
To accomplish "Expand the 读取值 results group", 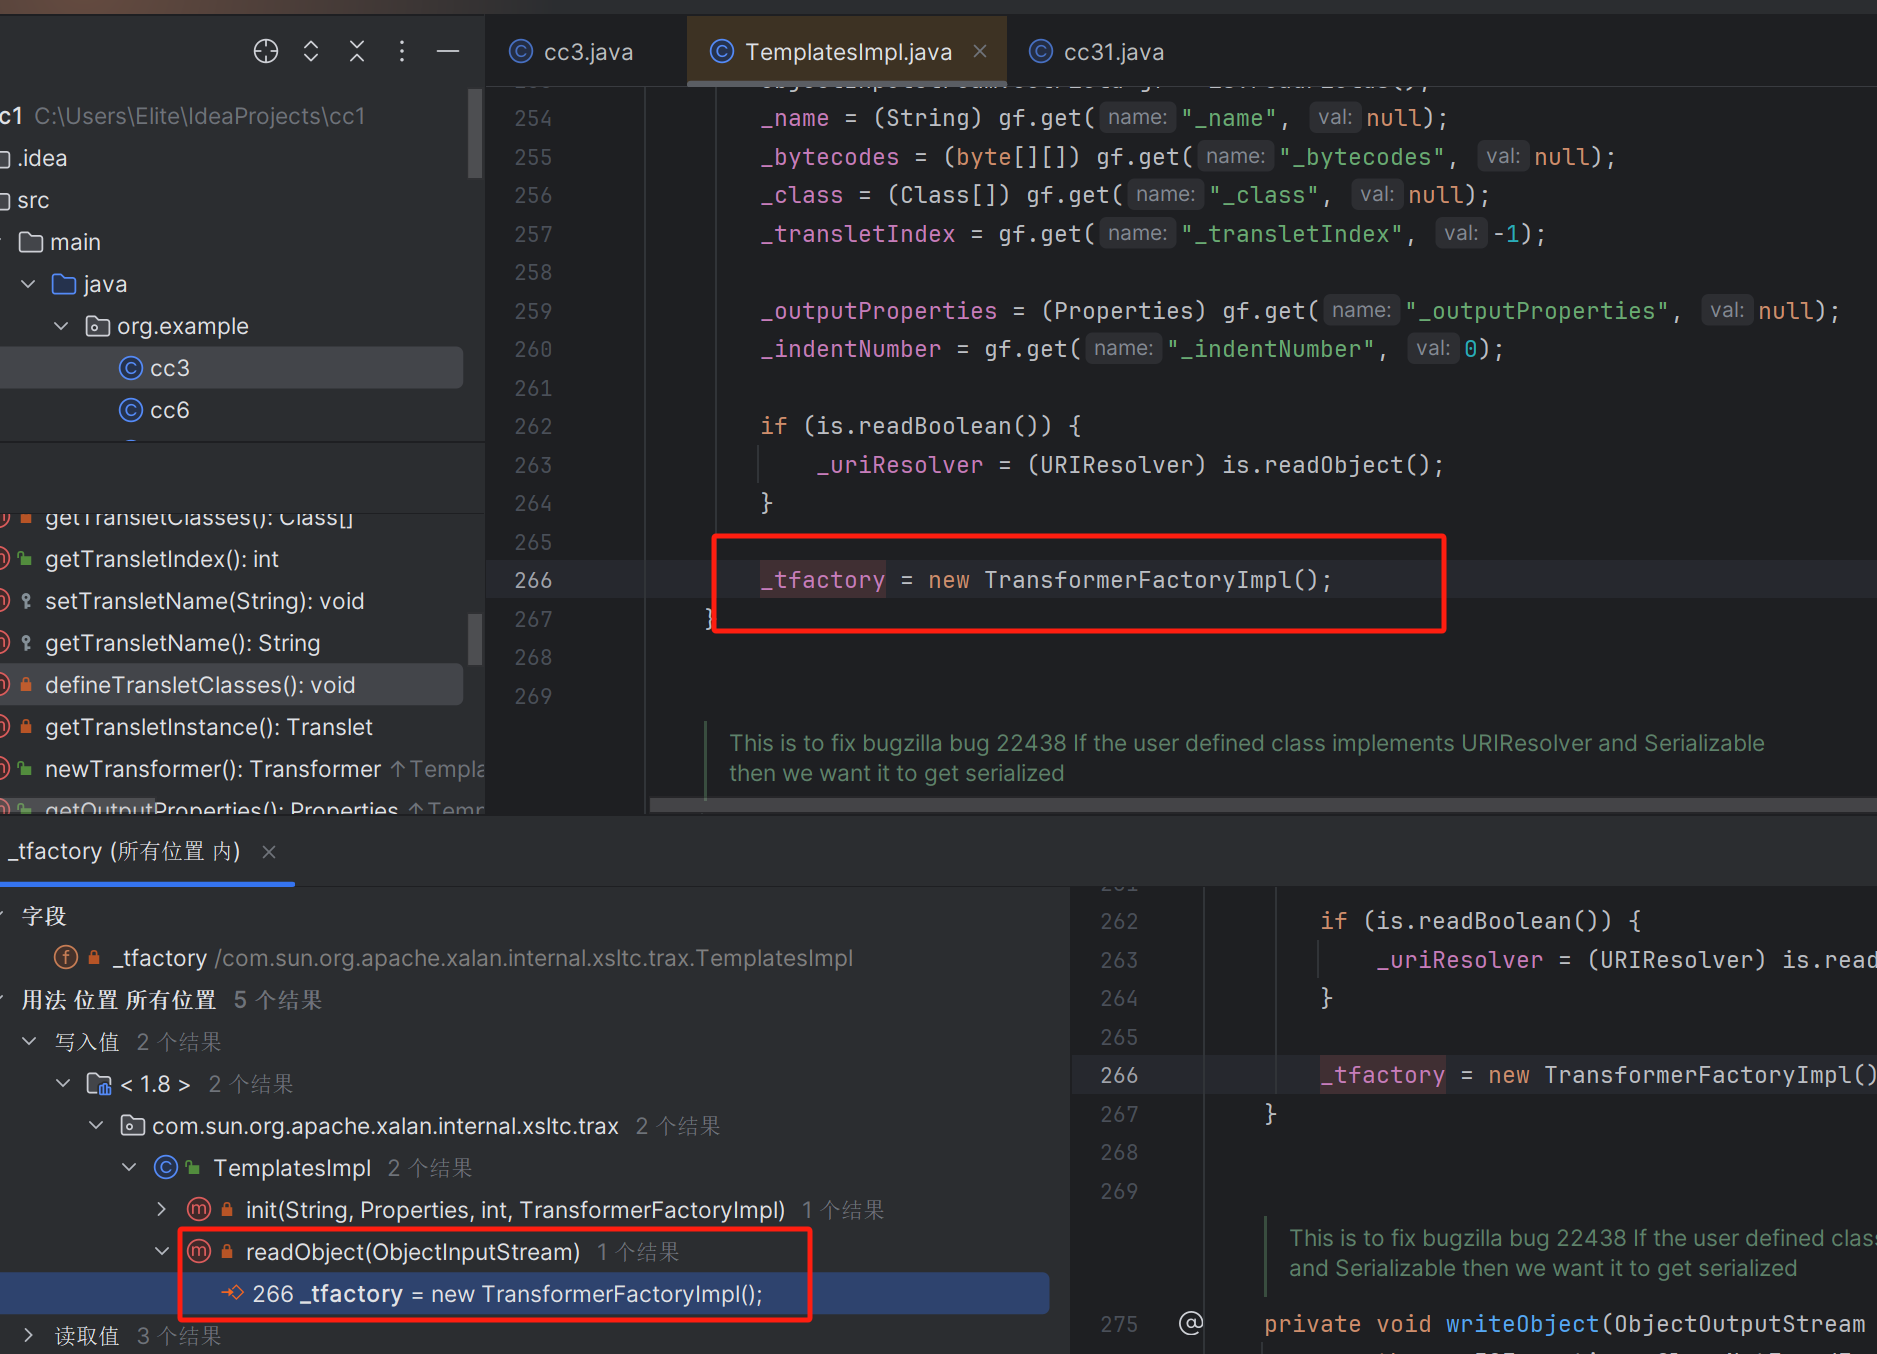I will (x=29, y=1336).
